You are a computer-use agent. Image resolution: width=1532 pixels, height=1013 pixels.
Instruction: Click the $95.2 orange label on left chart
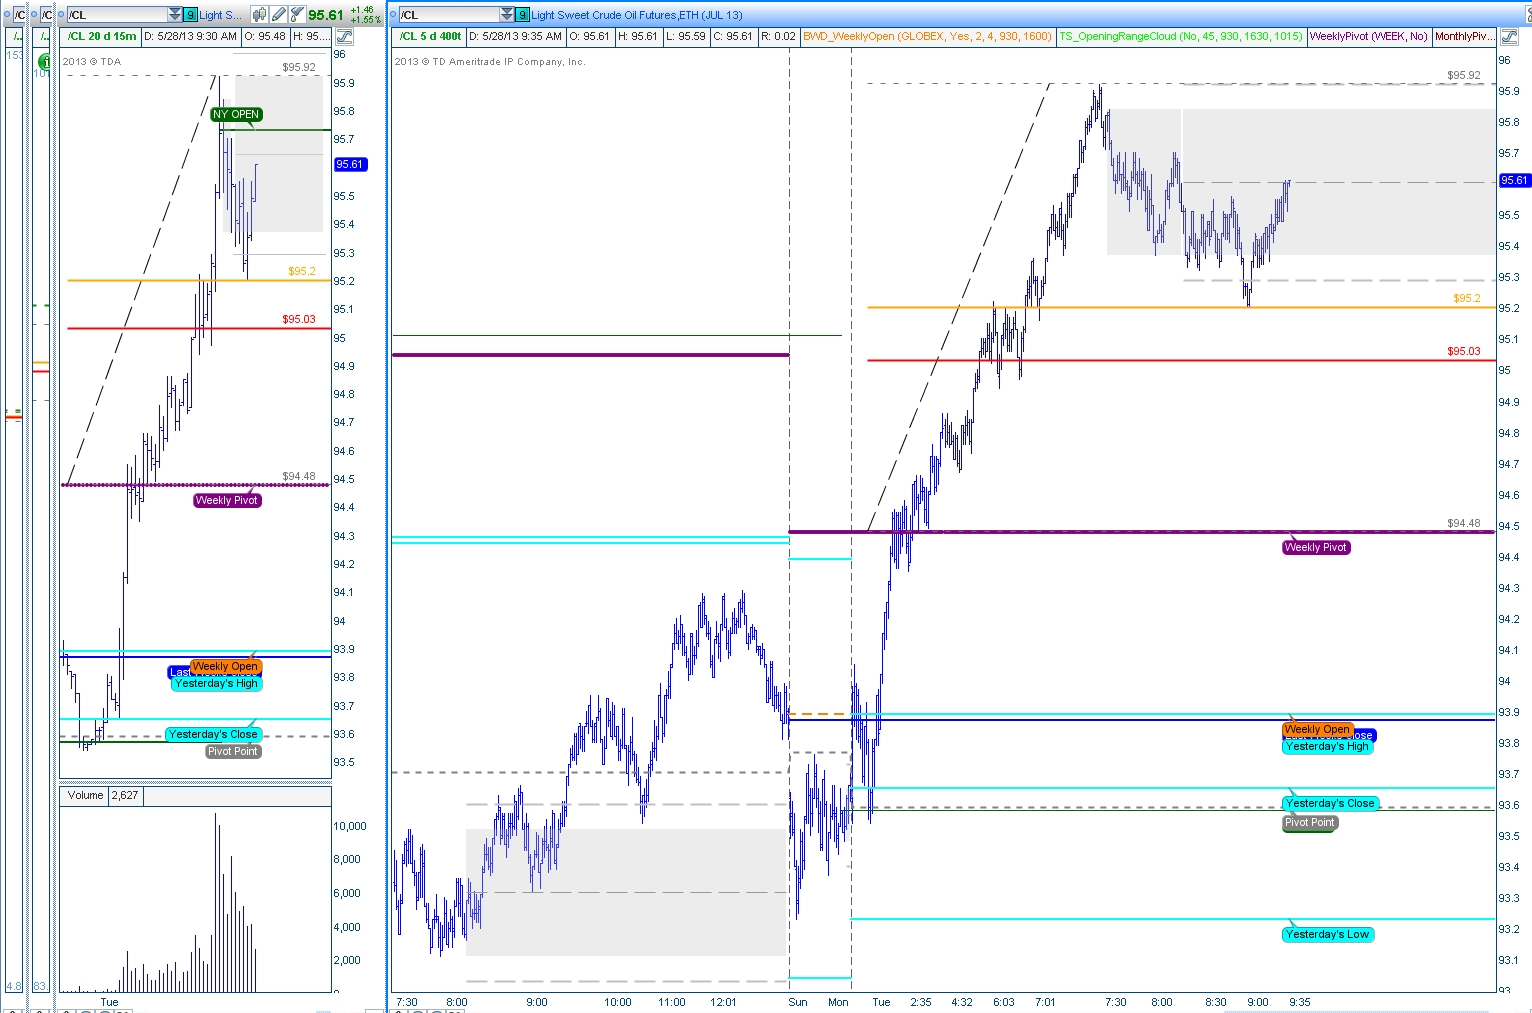click(x=302, y=271)
